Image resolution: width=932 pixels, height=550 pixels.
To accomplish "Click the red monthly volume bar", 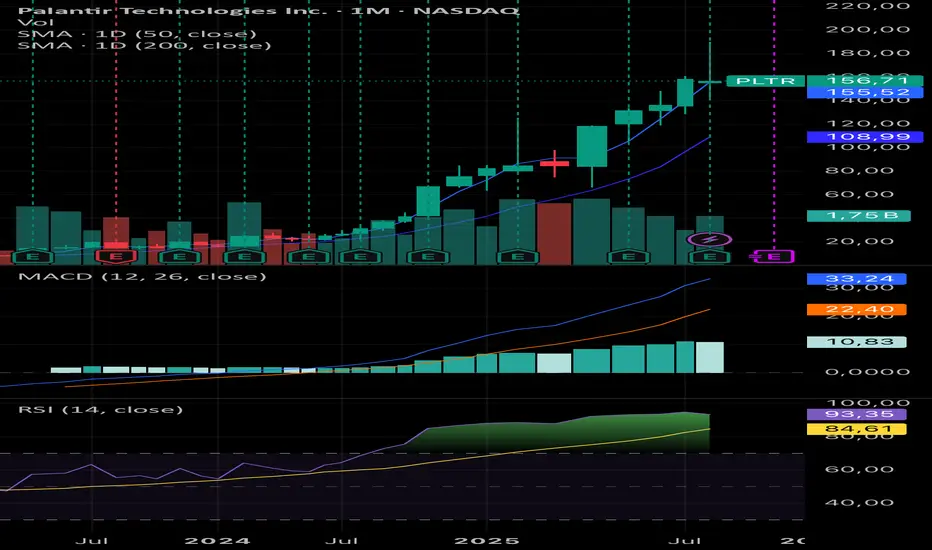I will 554,234.
